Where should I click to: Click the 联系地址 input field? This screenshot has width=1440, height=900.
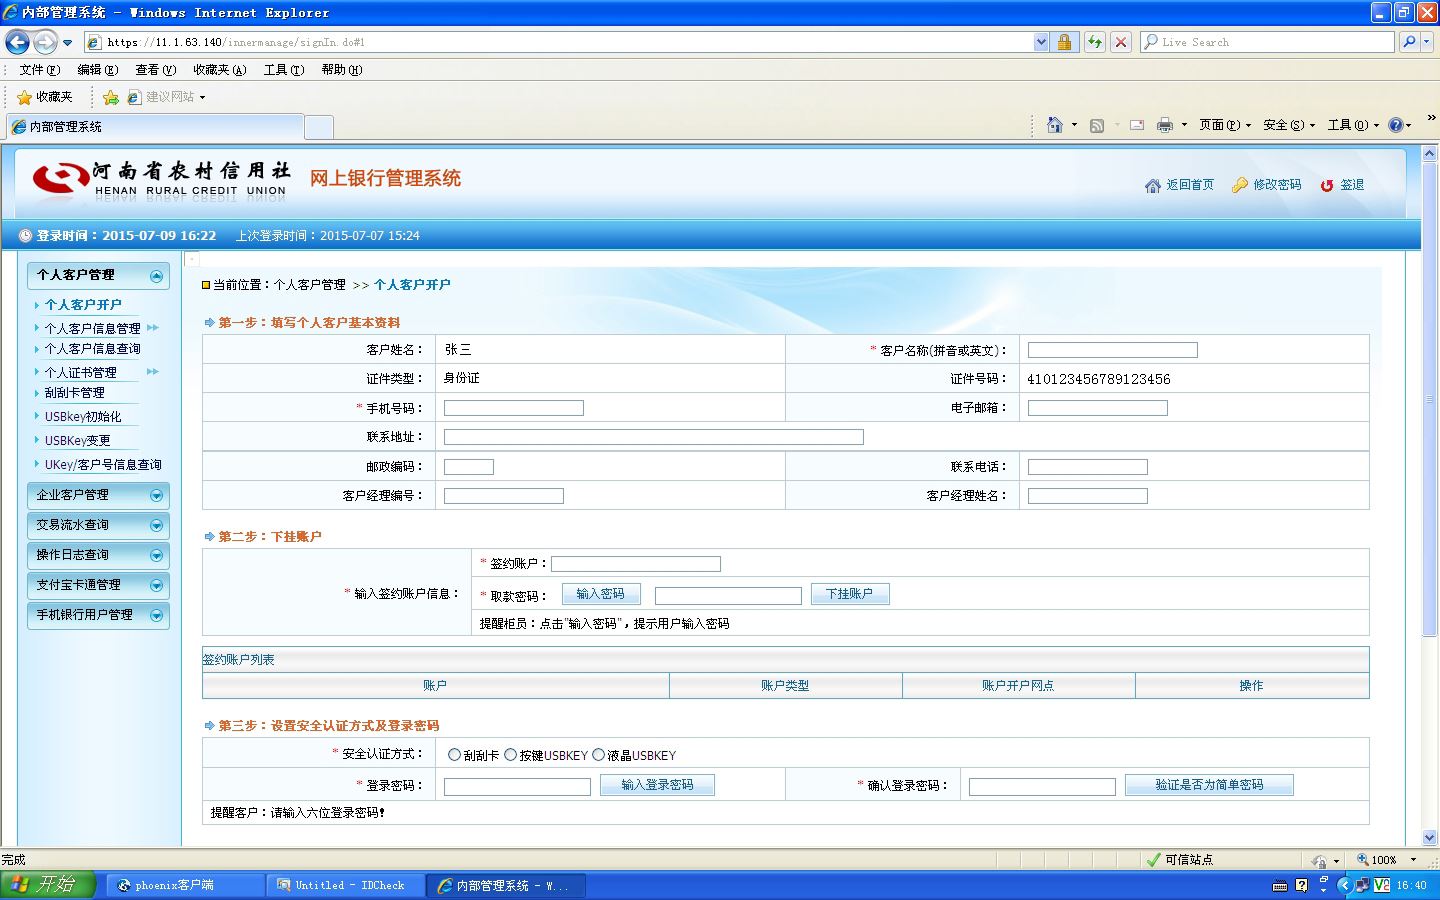pyautogui.click(x=654, y=437)
